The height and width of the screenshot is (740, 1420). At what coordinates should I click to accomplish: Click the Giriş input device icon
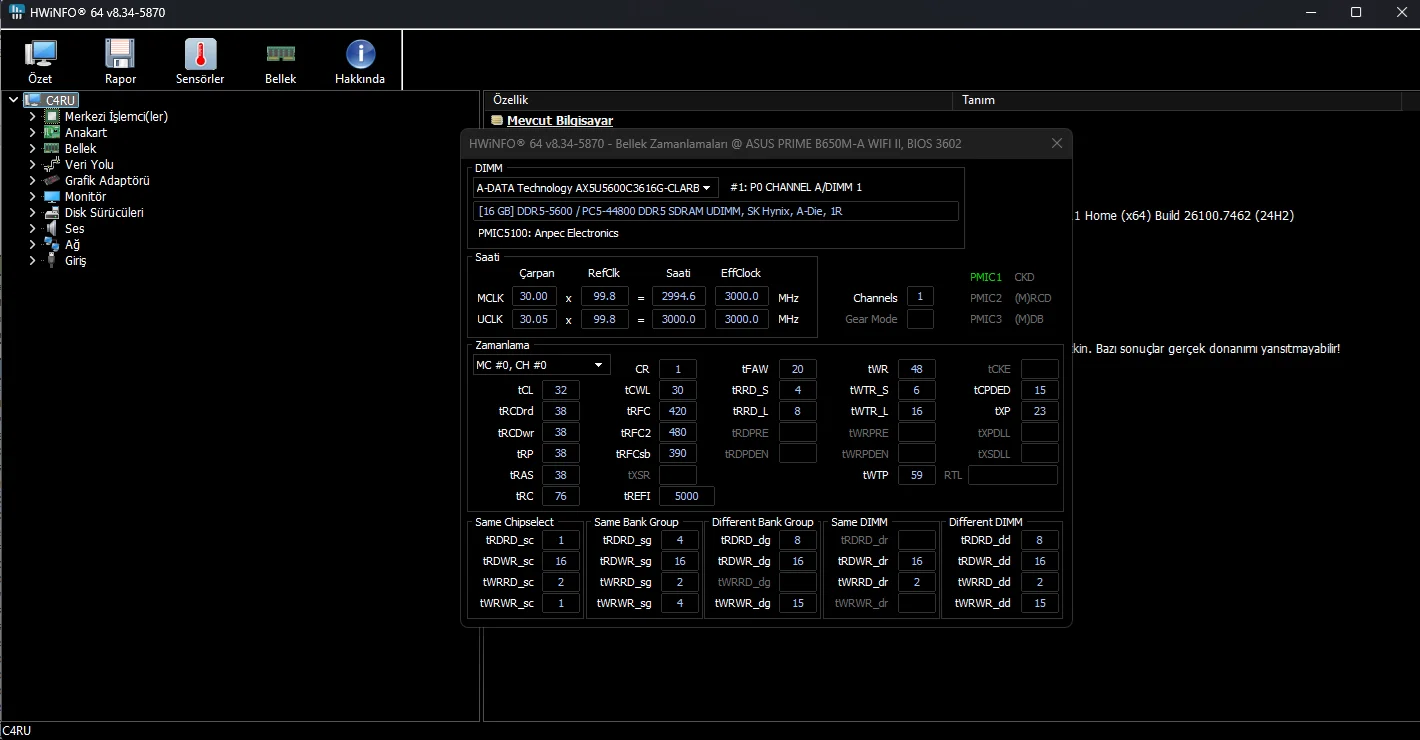[52, 260]
